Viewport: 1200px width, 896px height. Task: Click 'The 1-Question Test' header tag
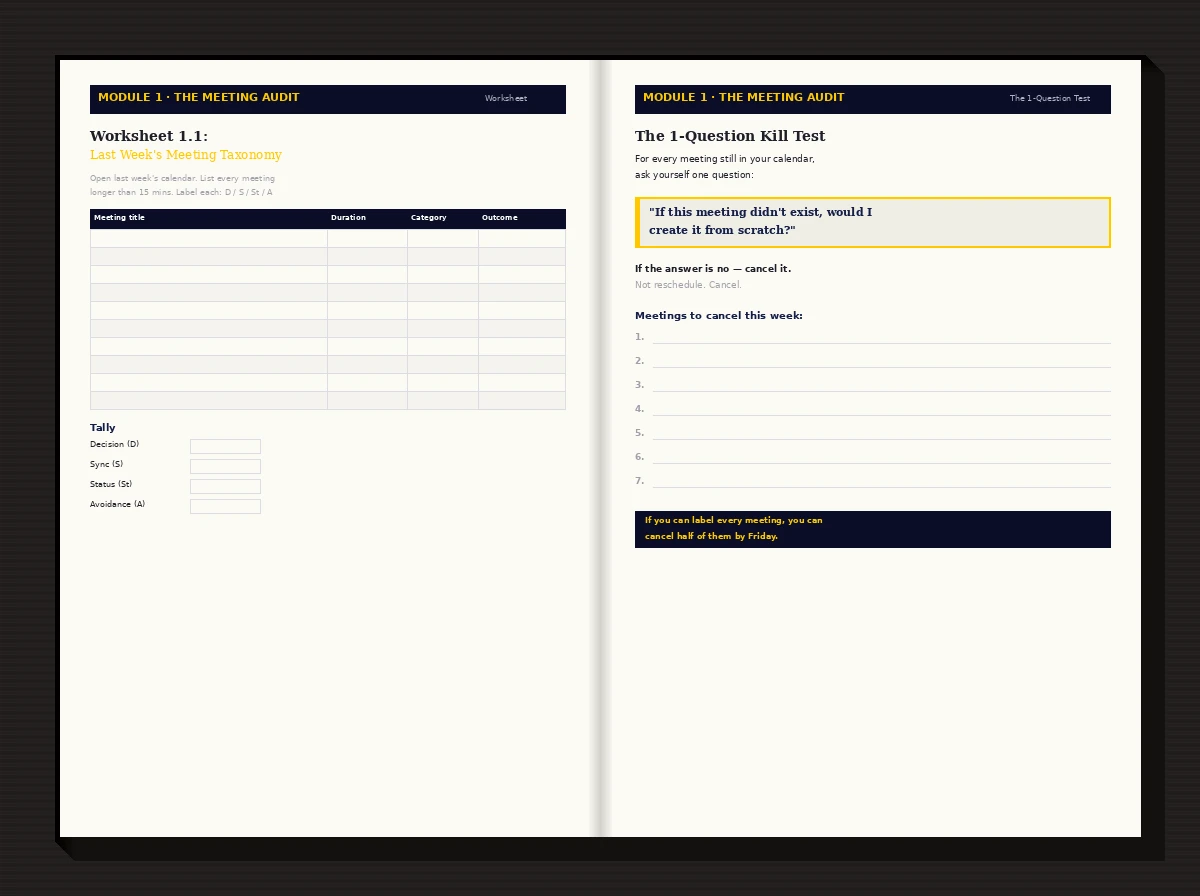point(1050,99)
